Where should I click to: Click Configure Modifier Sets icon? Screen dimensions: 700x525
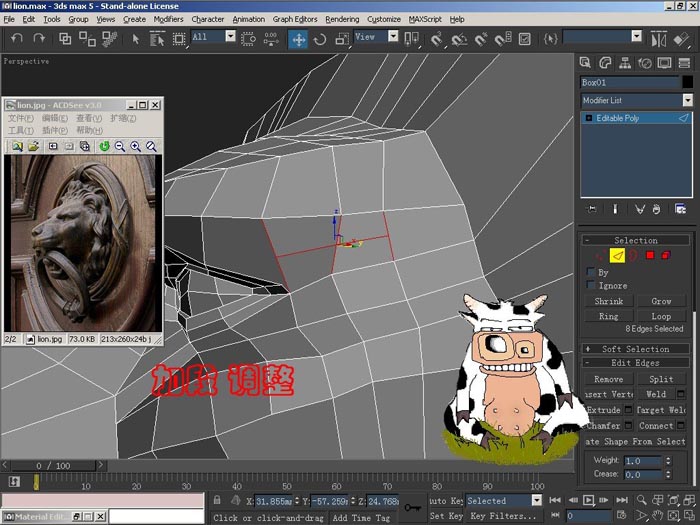680,209
